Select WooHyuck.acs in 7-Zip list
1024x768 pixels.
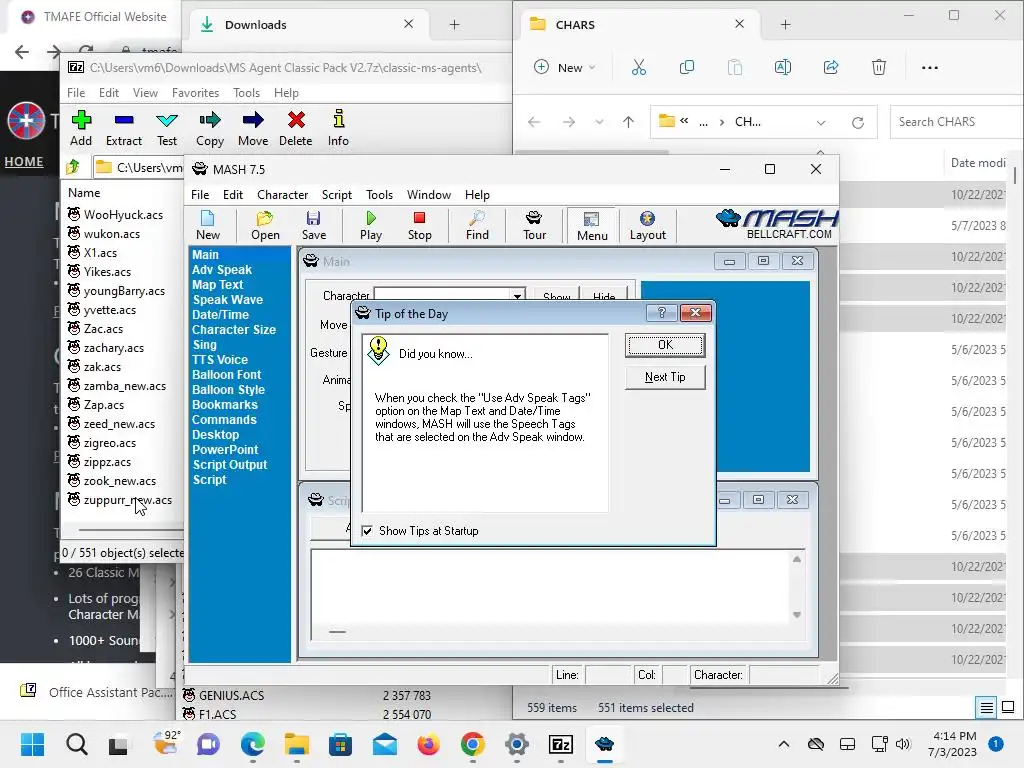123,215
